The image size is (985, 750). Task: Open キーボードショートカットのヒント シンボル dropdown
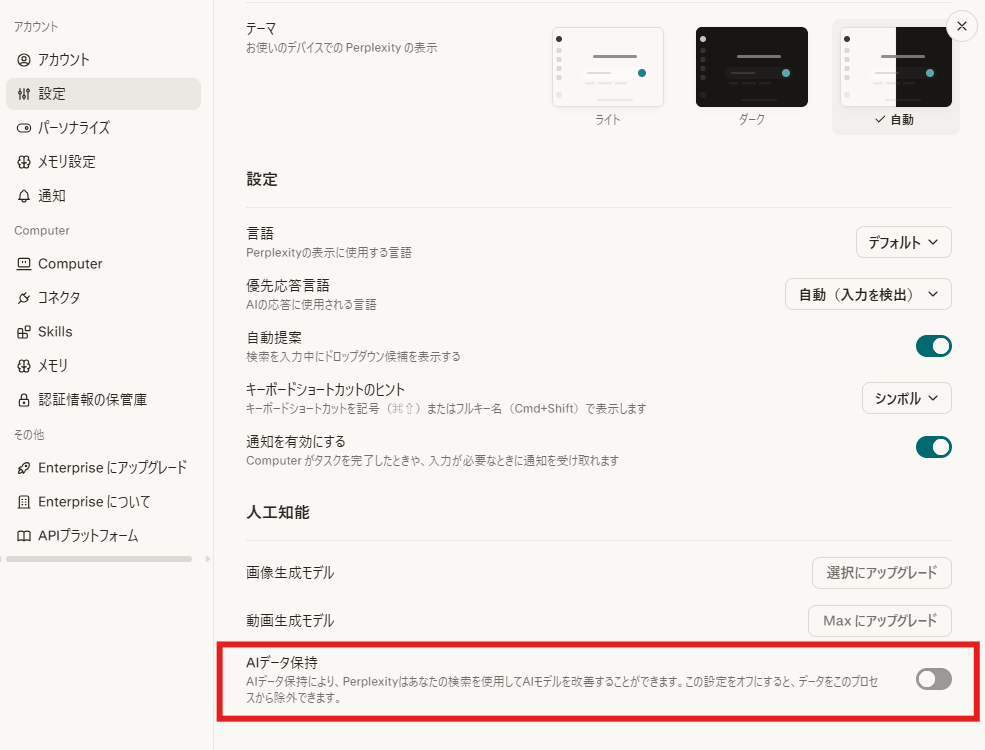[x=906, y=398]
